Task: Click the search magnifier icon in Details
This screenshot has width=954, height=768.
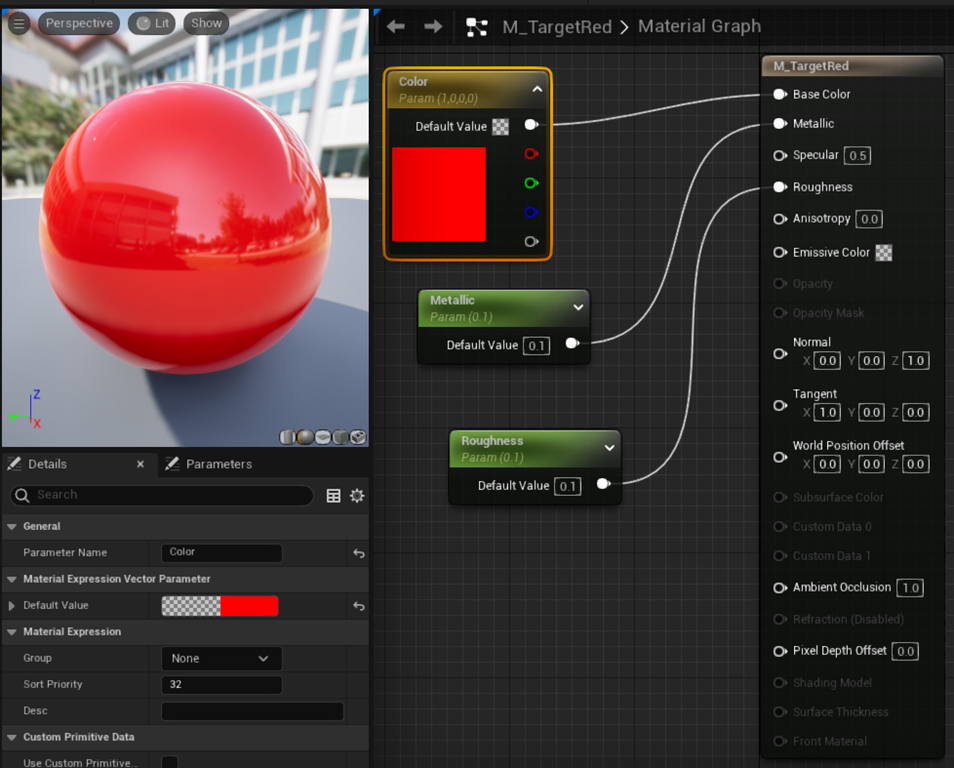Action: (22, 495)
